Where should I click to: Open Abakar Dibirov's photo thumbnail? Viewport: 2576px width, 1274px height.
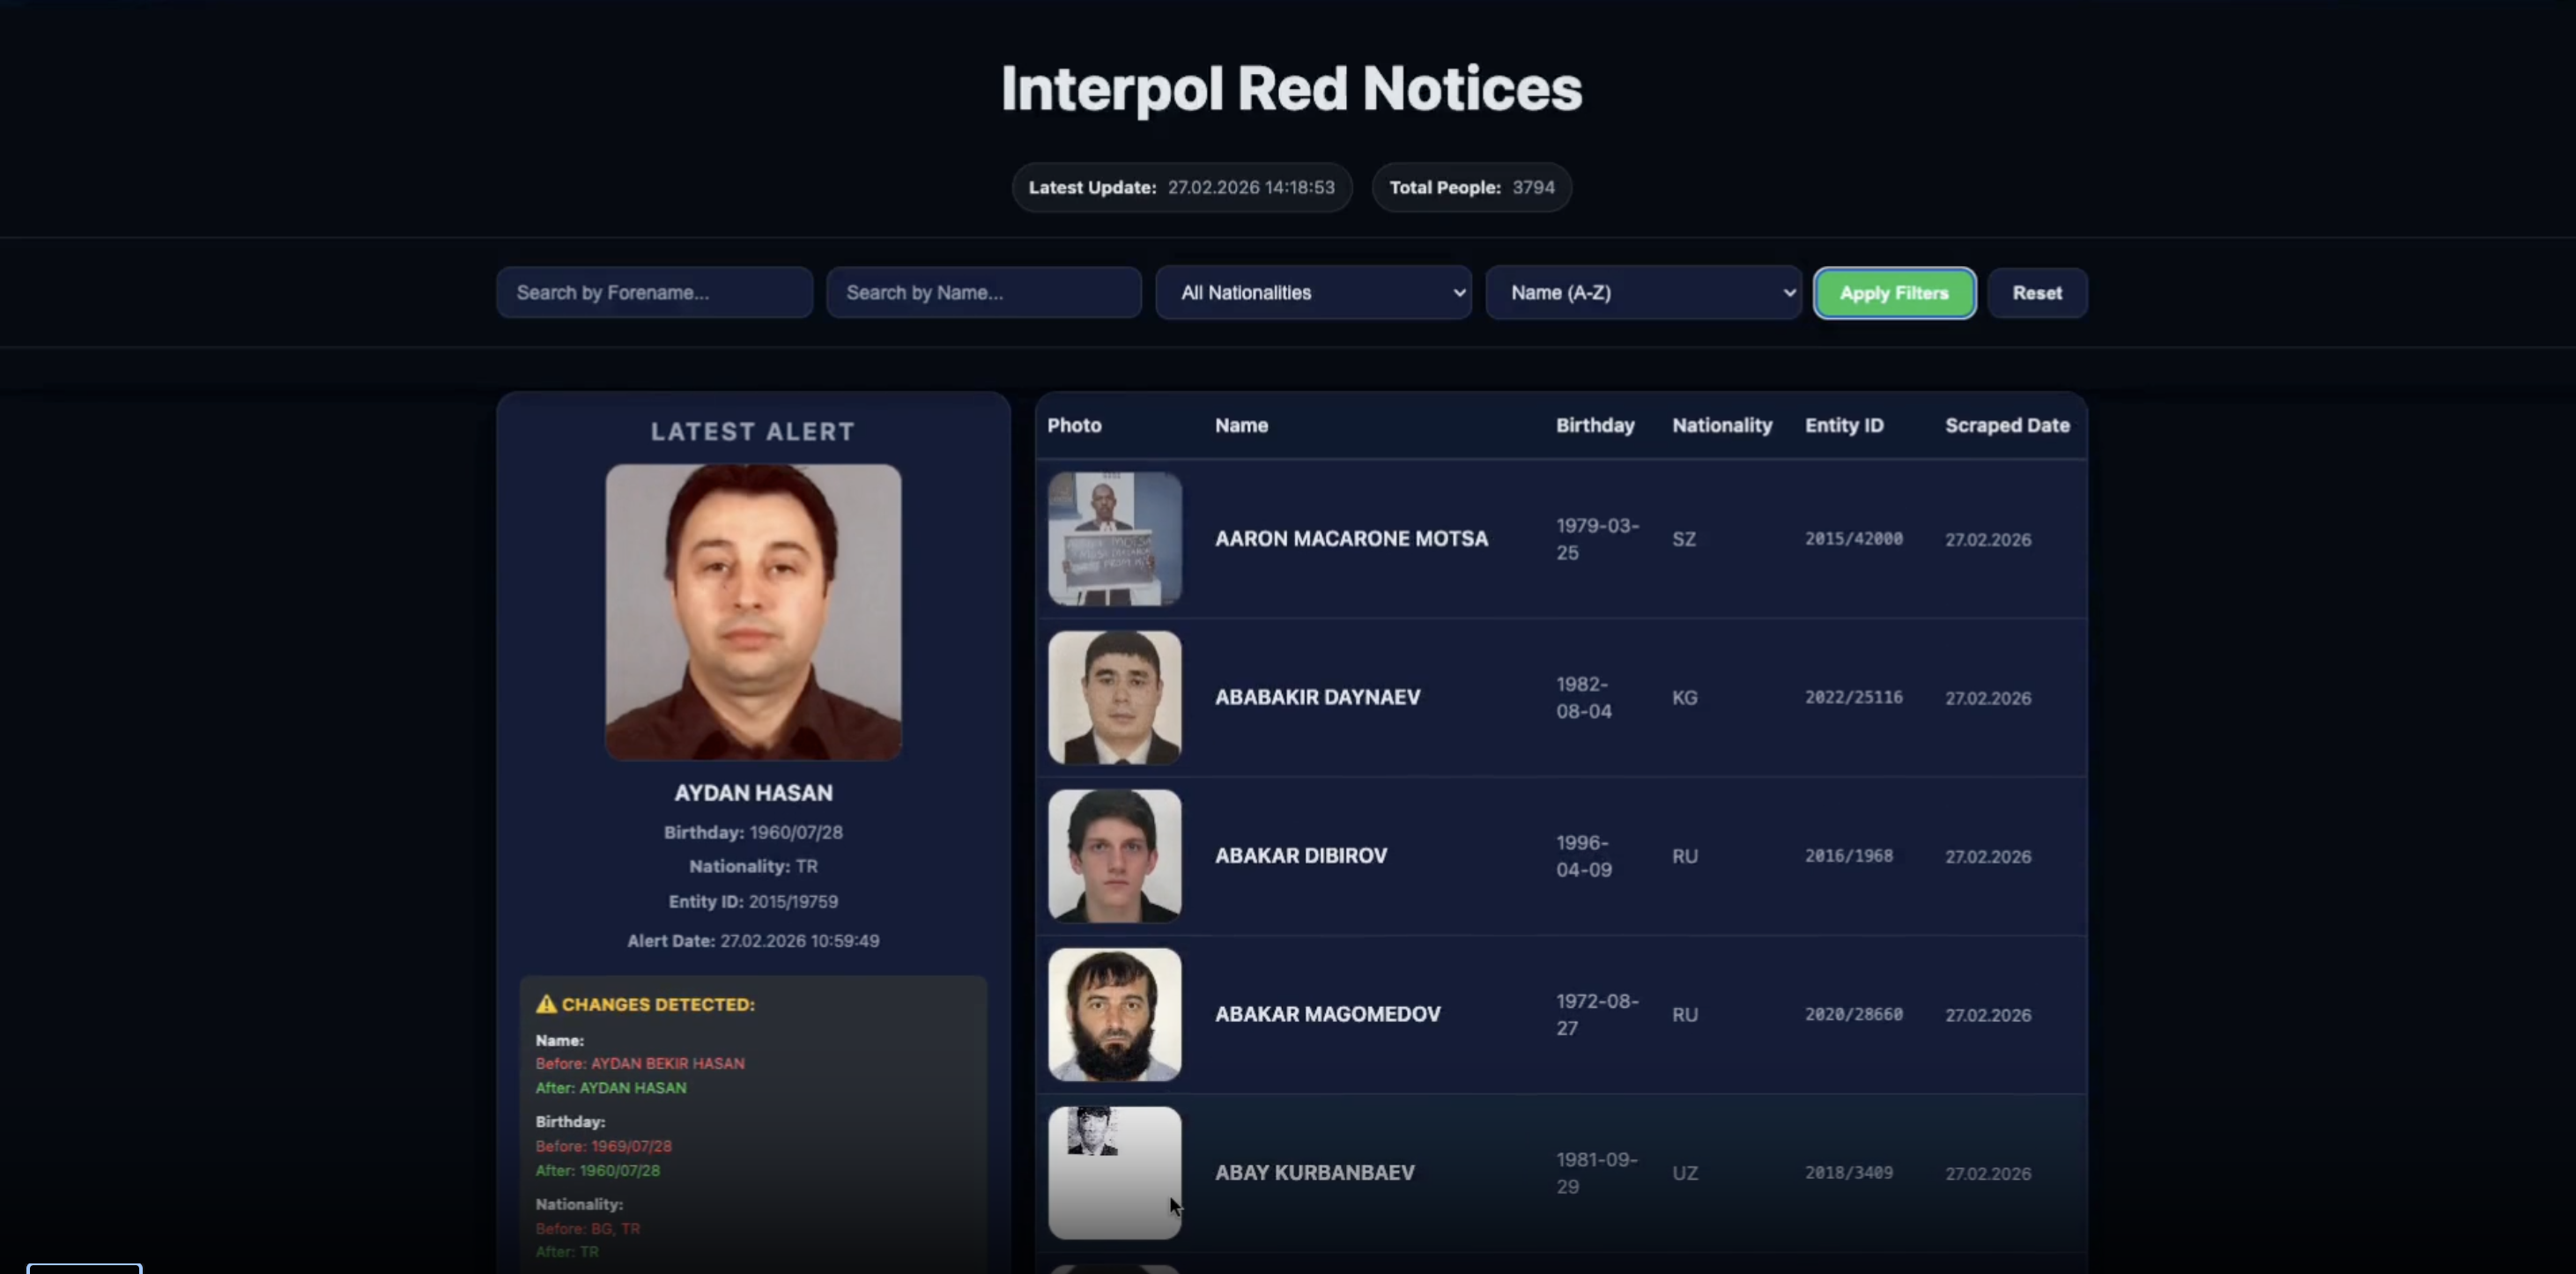tap(1114, 856)
